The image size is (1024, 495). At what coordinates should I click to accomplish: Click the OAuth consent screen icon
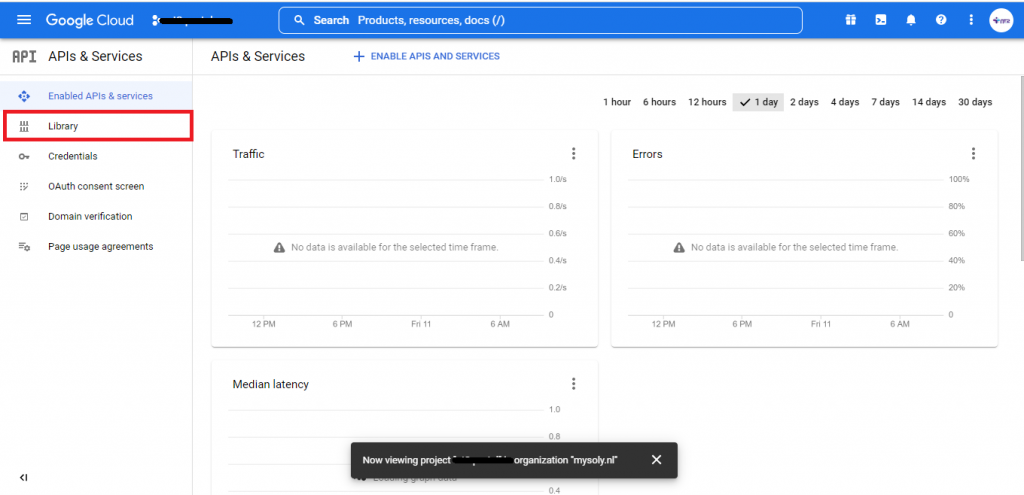[24, 187]
